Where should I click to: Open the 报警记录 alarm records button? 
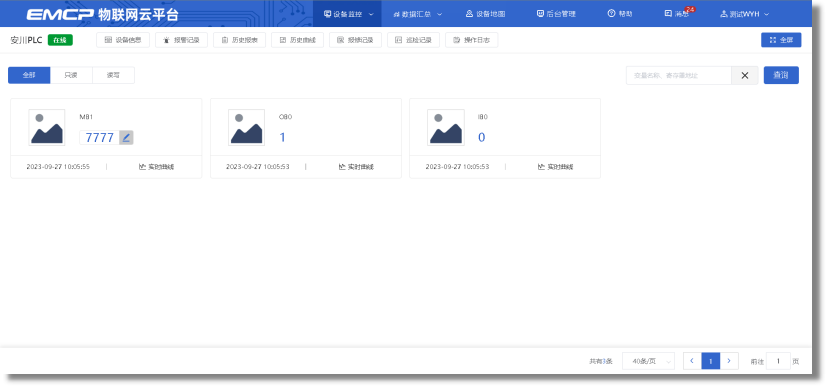pyautogui.click(x=181, y=40)
